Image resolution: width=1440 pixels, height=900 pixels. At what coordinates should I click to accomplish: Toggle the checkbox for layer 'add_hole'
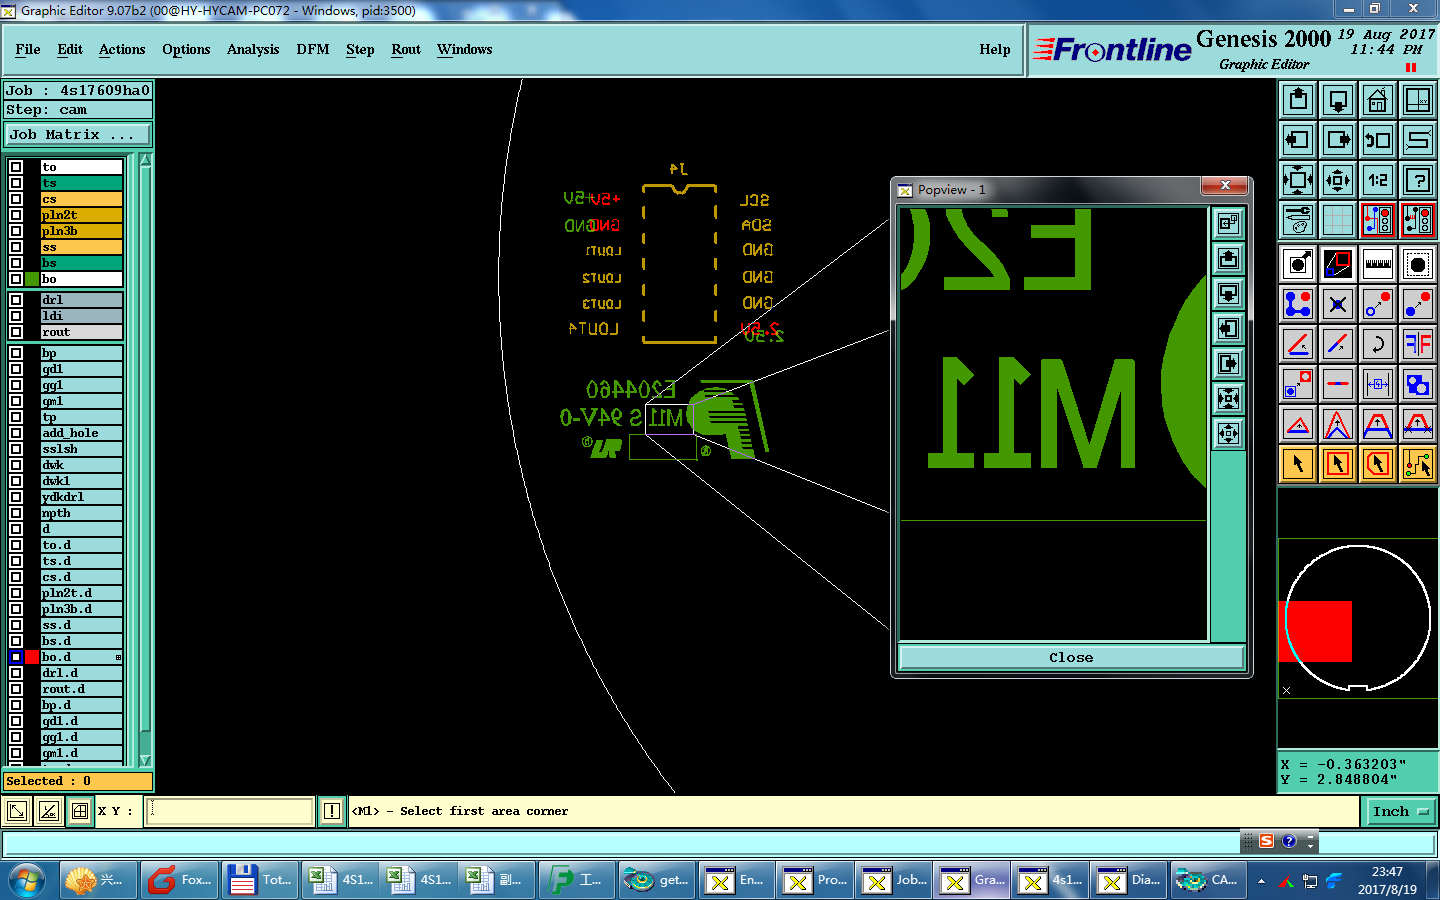[x=16, y=433]
